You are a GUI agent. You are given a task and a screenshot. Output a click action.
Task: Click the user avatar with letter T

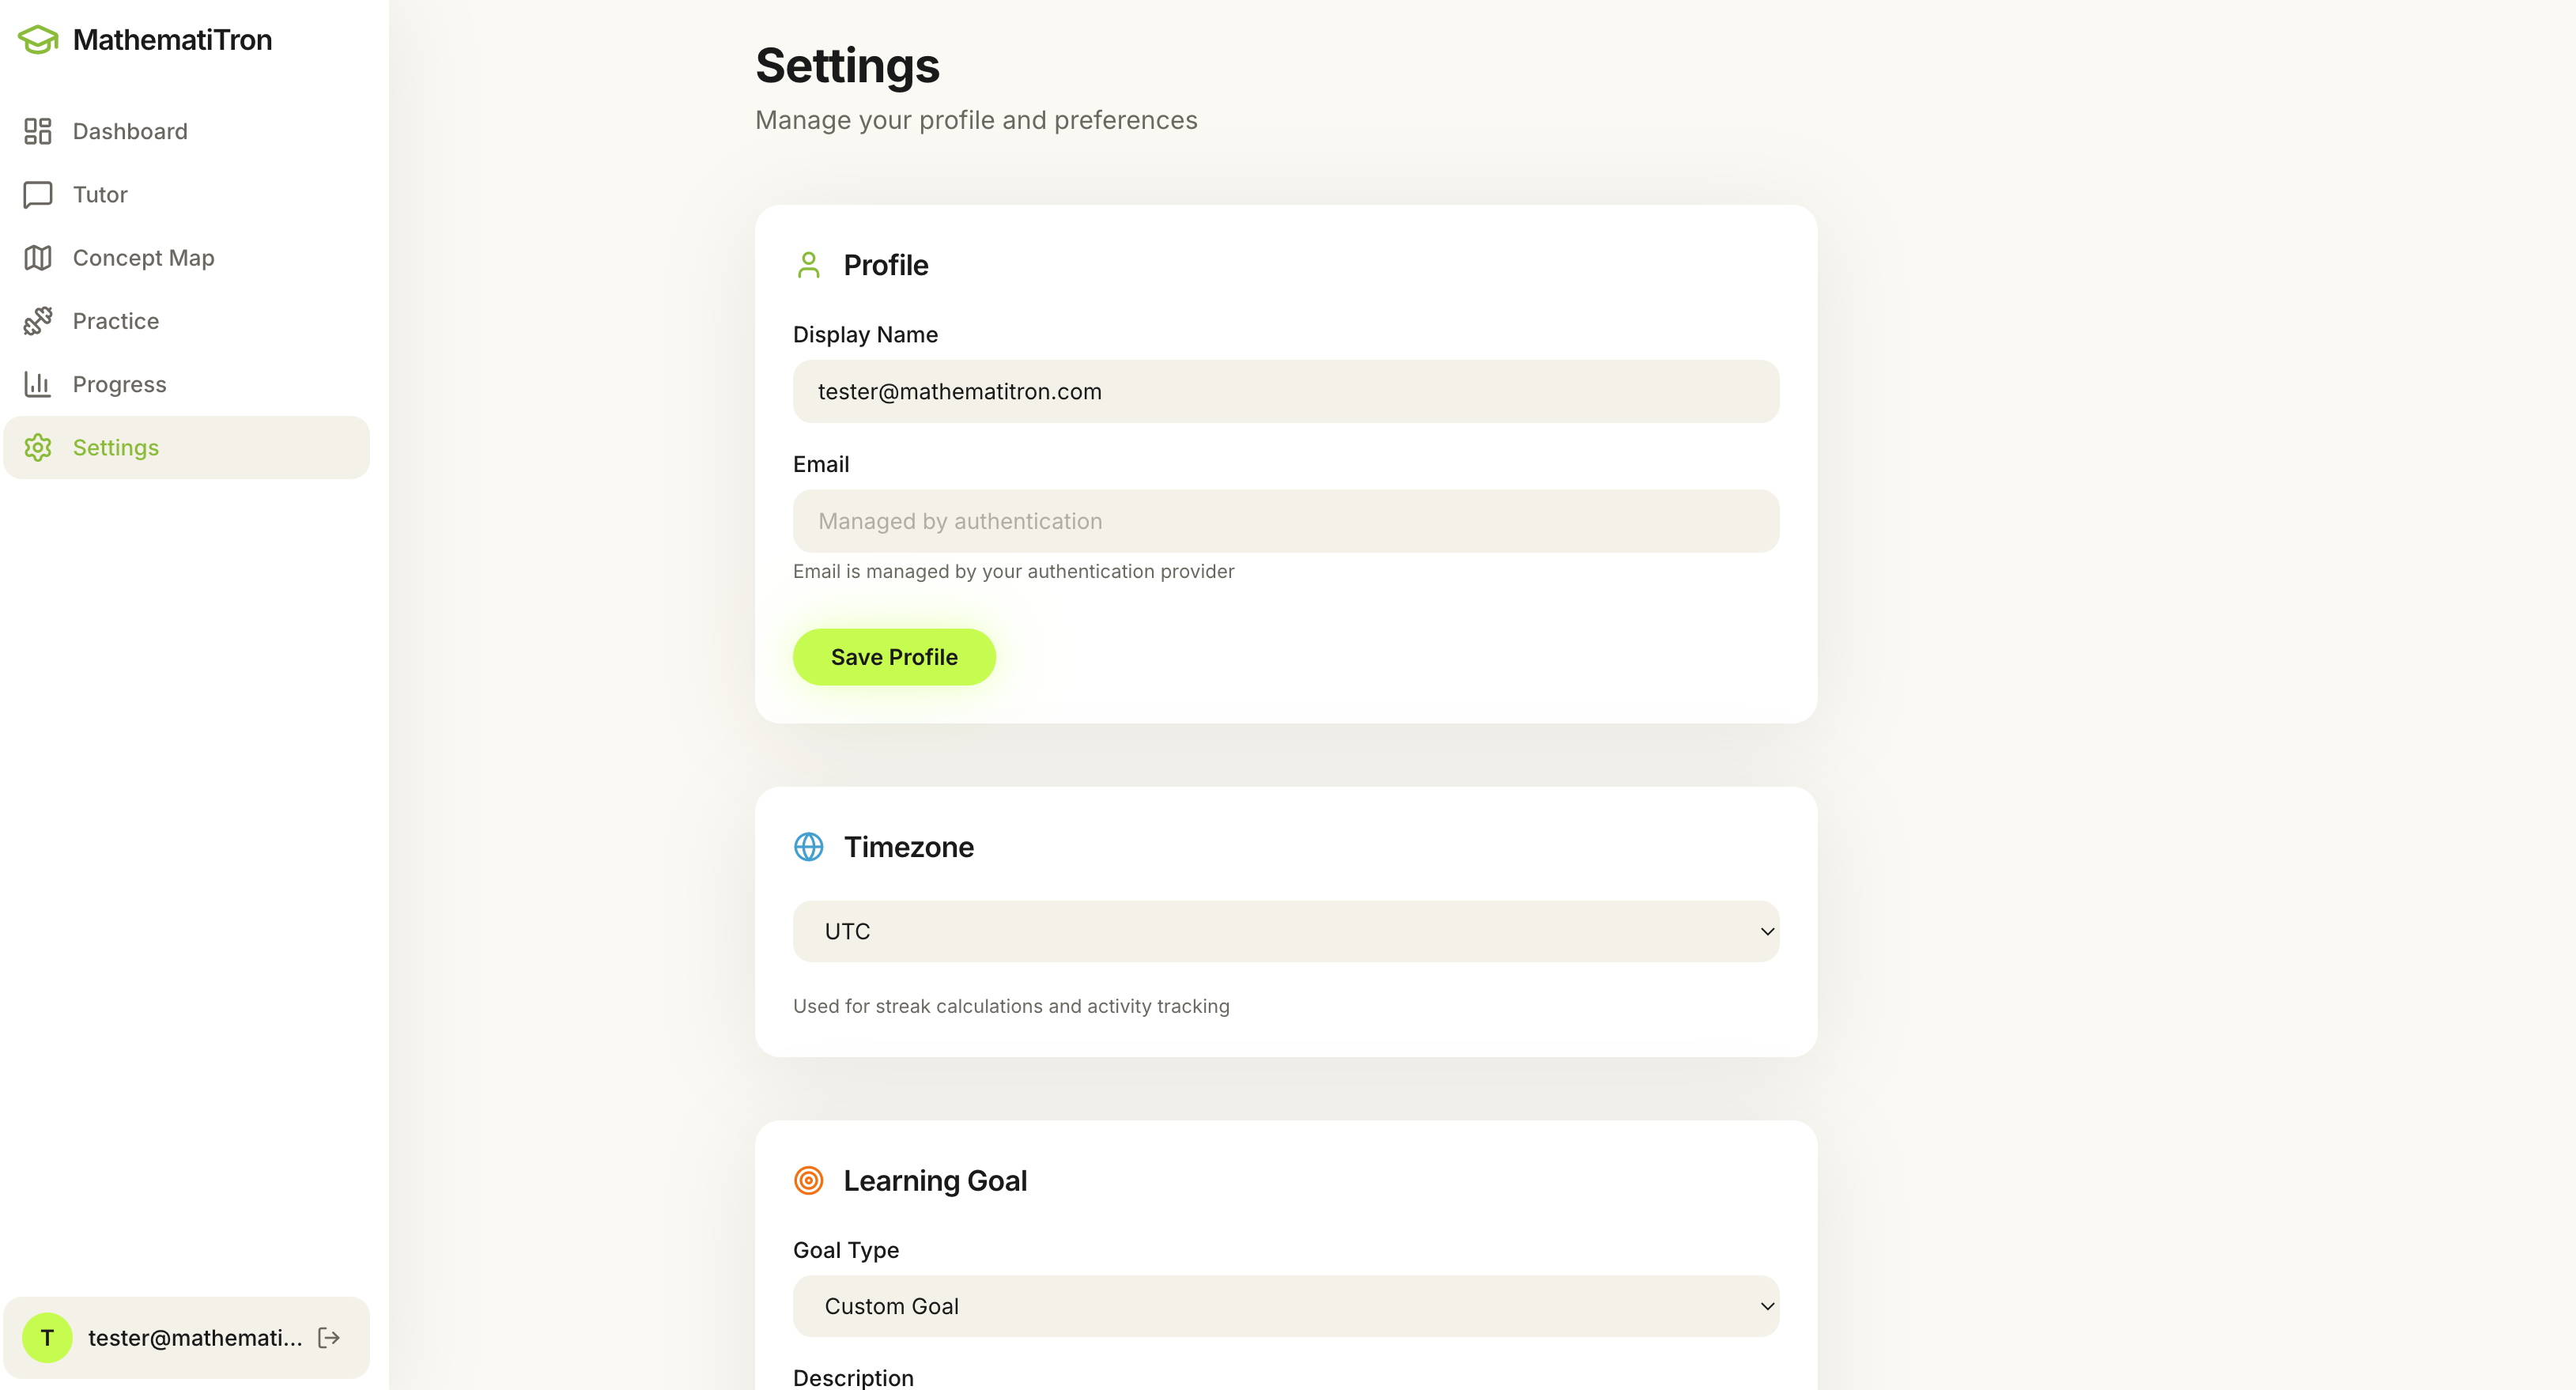[47, 1337]
